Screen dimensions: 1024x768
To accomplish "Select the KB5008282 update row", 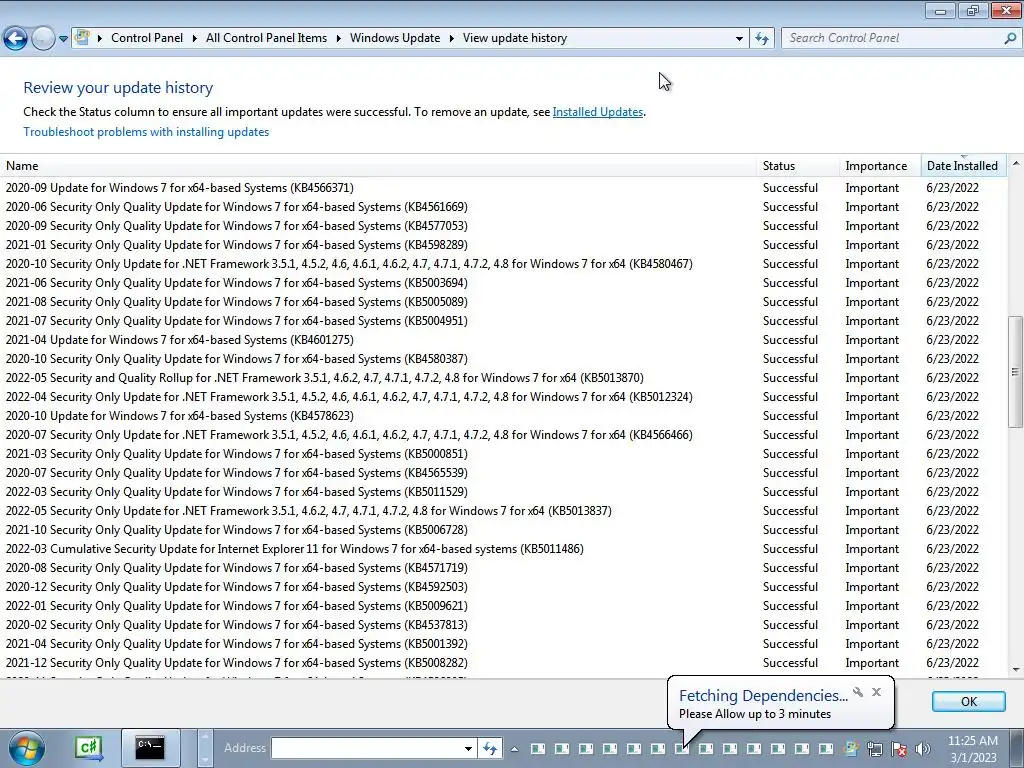I will click(503, 662).
